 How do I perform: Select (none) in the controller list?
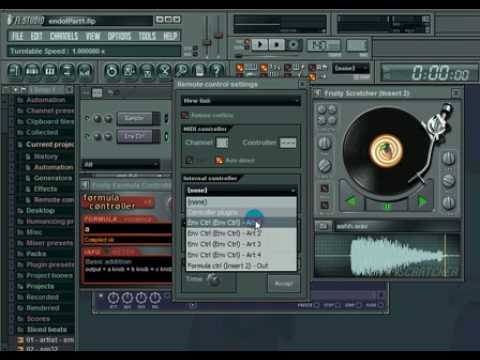coord(241,202)
